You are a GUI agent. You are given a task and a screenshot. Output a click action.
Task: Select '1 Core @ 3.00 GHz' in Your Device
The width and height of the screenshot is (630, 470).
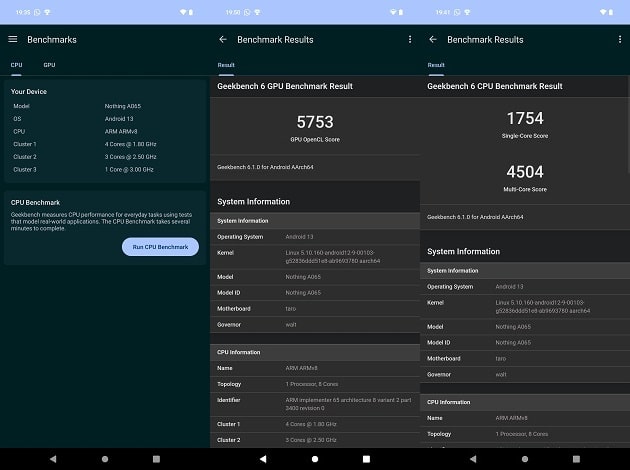[129, 170]
